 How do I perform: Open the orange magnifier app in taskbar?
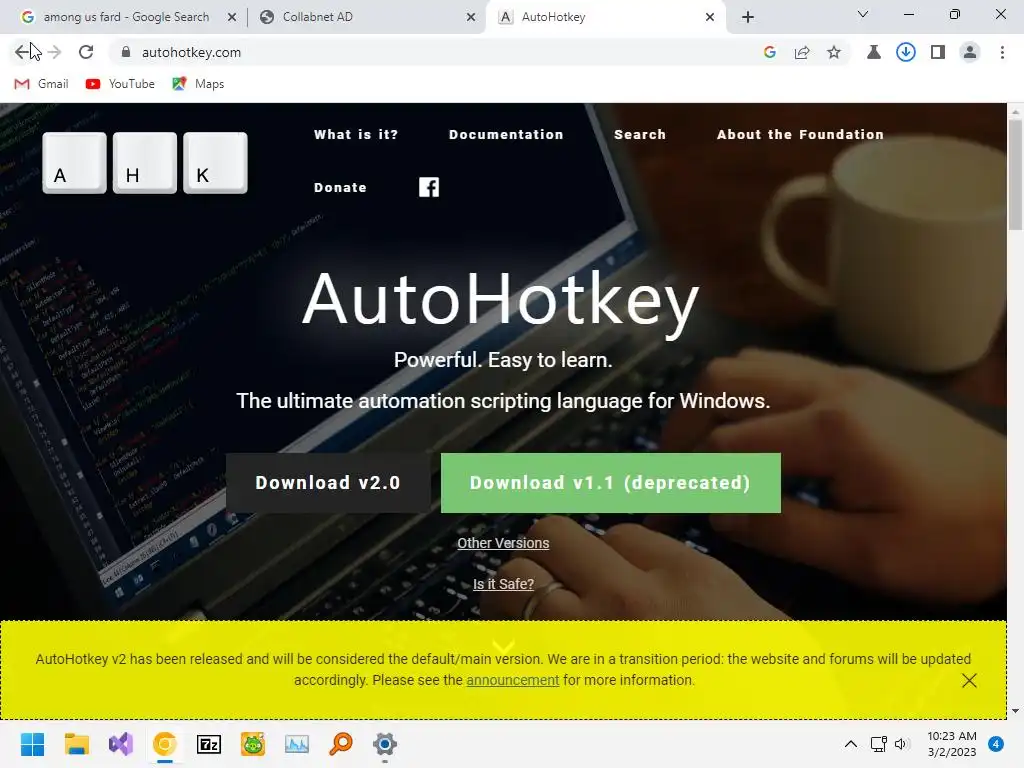click(x=341, y=744)
